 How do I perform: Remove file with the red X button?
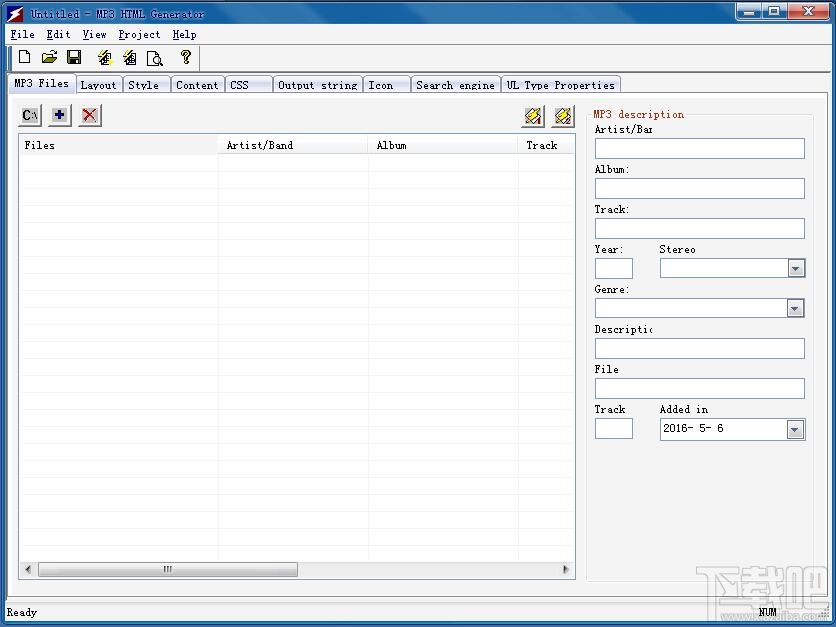90,115
